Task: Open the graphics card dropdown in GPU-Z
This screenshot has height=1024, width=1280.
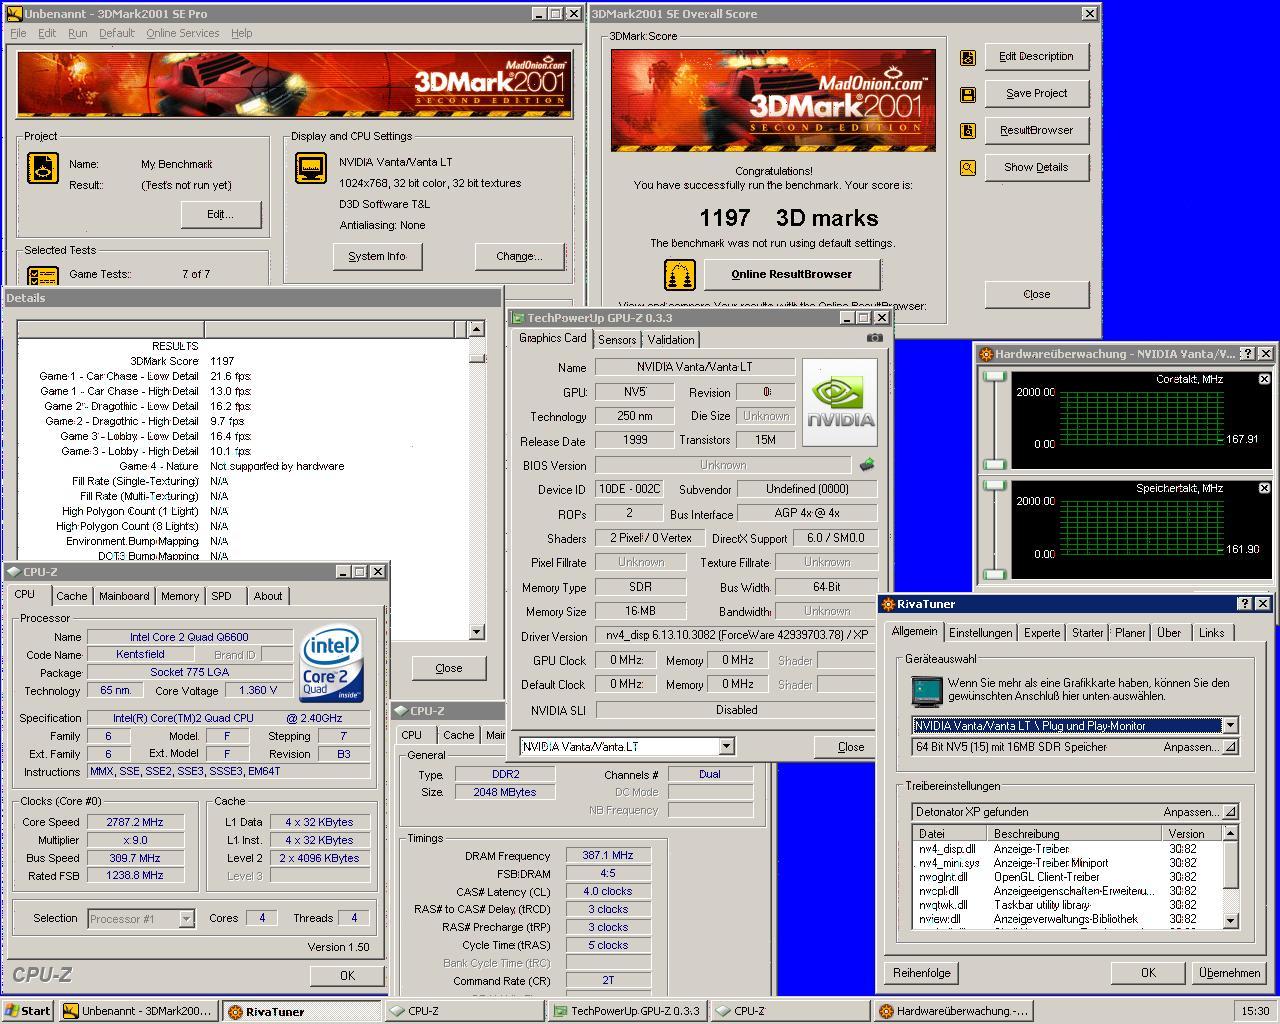Action: pyautogui.click(x=726, y=746)
